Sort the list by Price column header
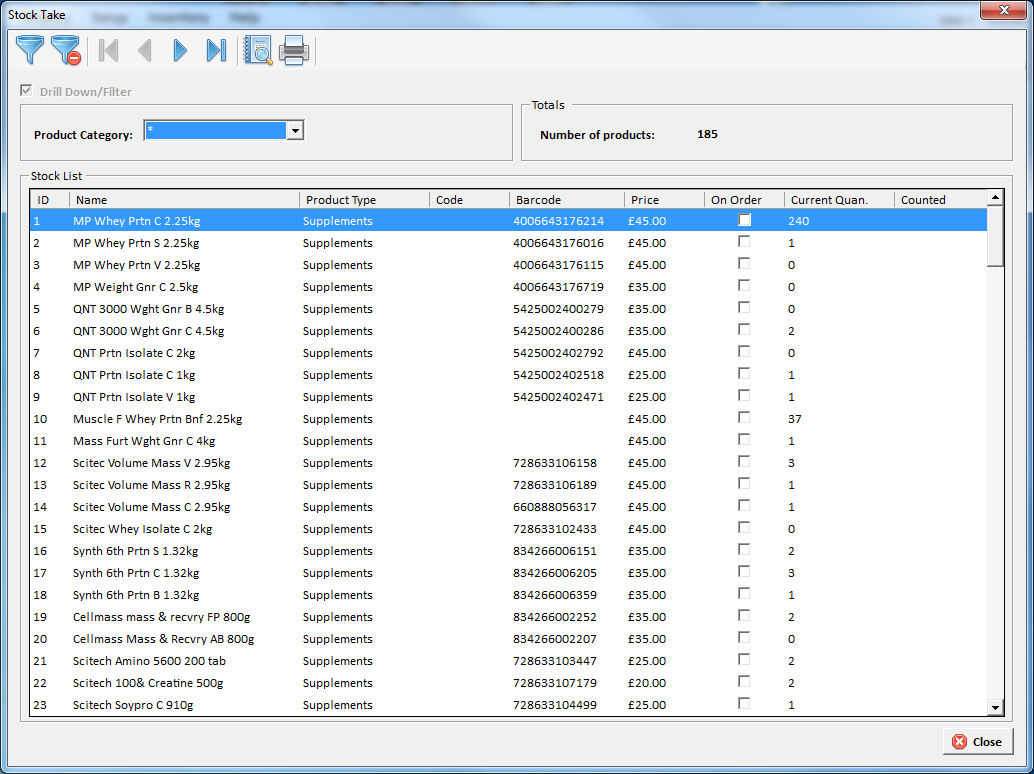This screenshot has width=1034, height=774. pos(664,200)
